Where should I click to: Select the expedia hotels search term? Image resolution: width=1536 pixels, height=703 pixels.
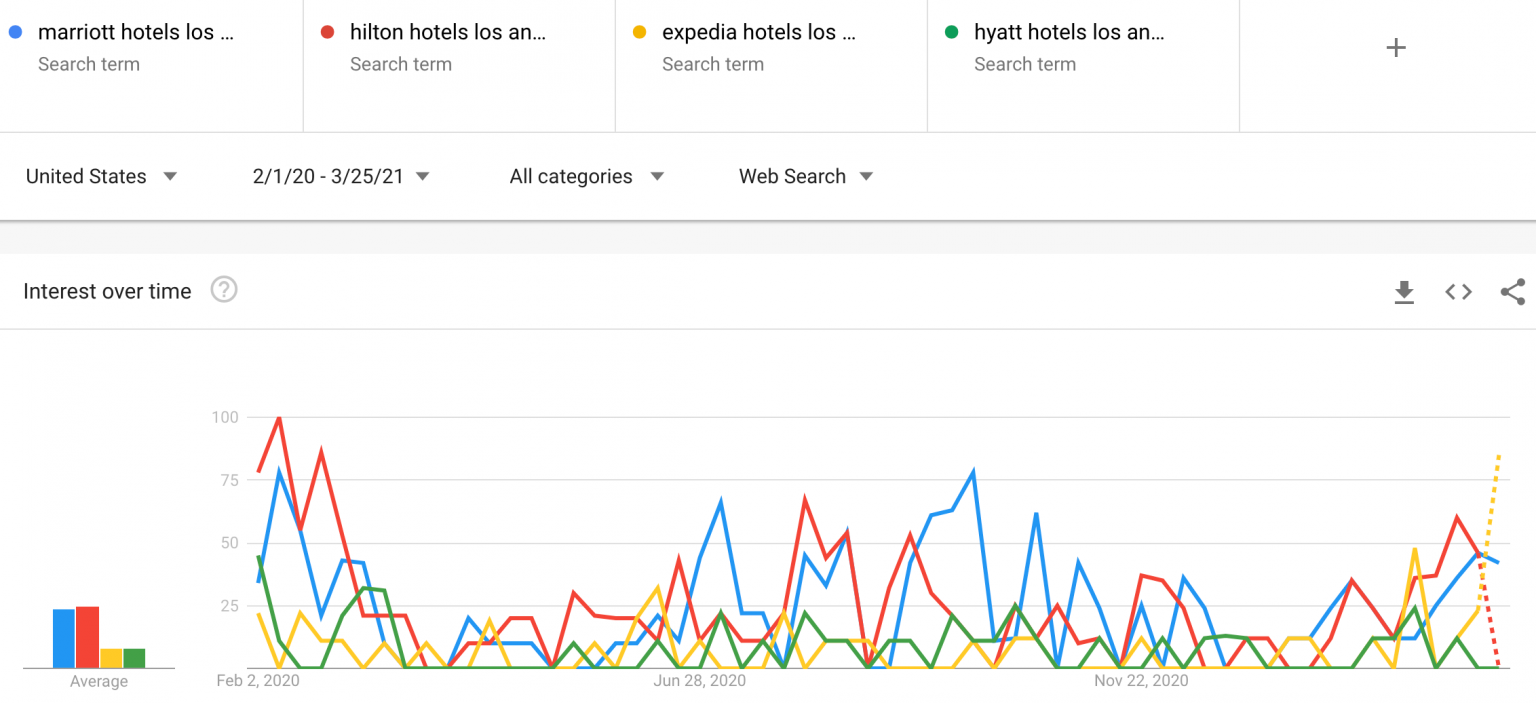tap(758, 32)
